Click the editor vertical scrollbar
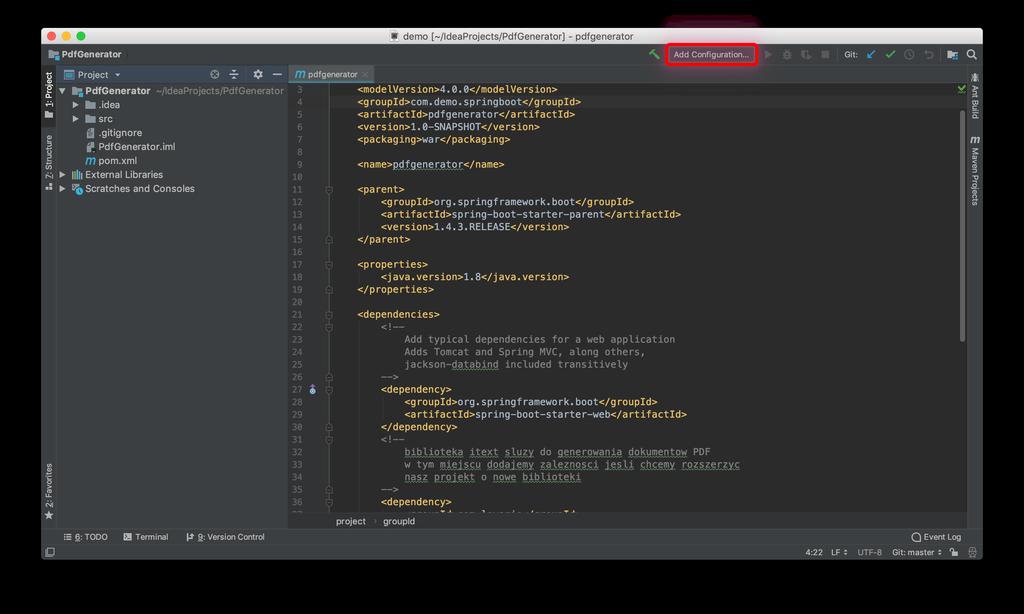This screenshot has height=614, width=1024. coord(962,225)
